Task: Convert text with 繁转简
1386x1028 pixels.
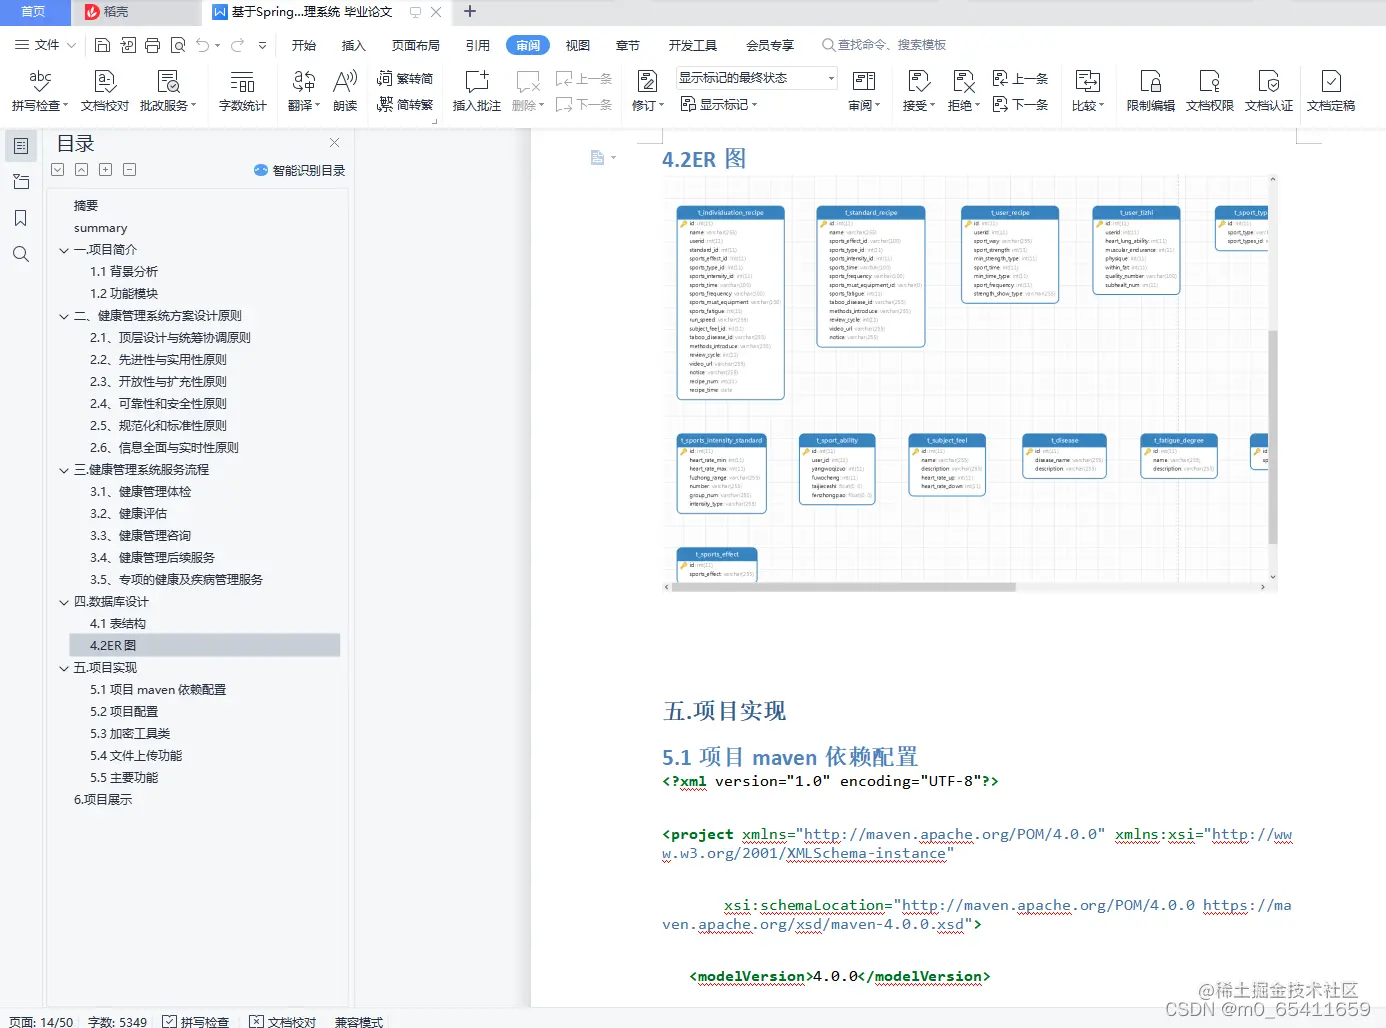Action: coord(405,78)
